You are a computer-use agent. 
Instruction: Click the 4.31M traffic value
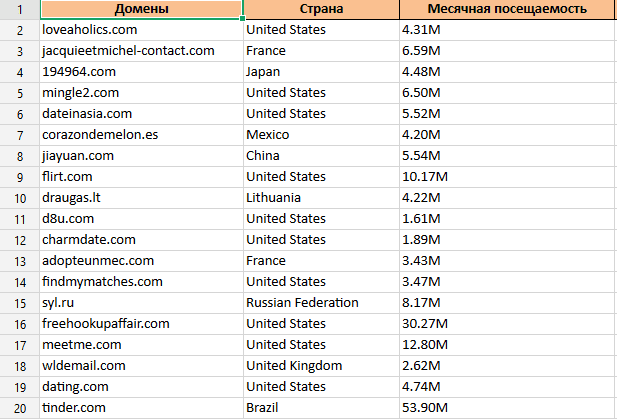(507, 30)
